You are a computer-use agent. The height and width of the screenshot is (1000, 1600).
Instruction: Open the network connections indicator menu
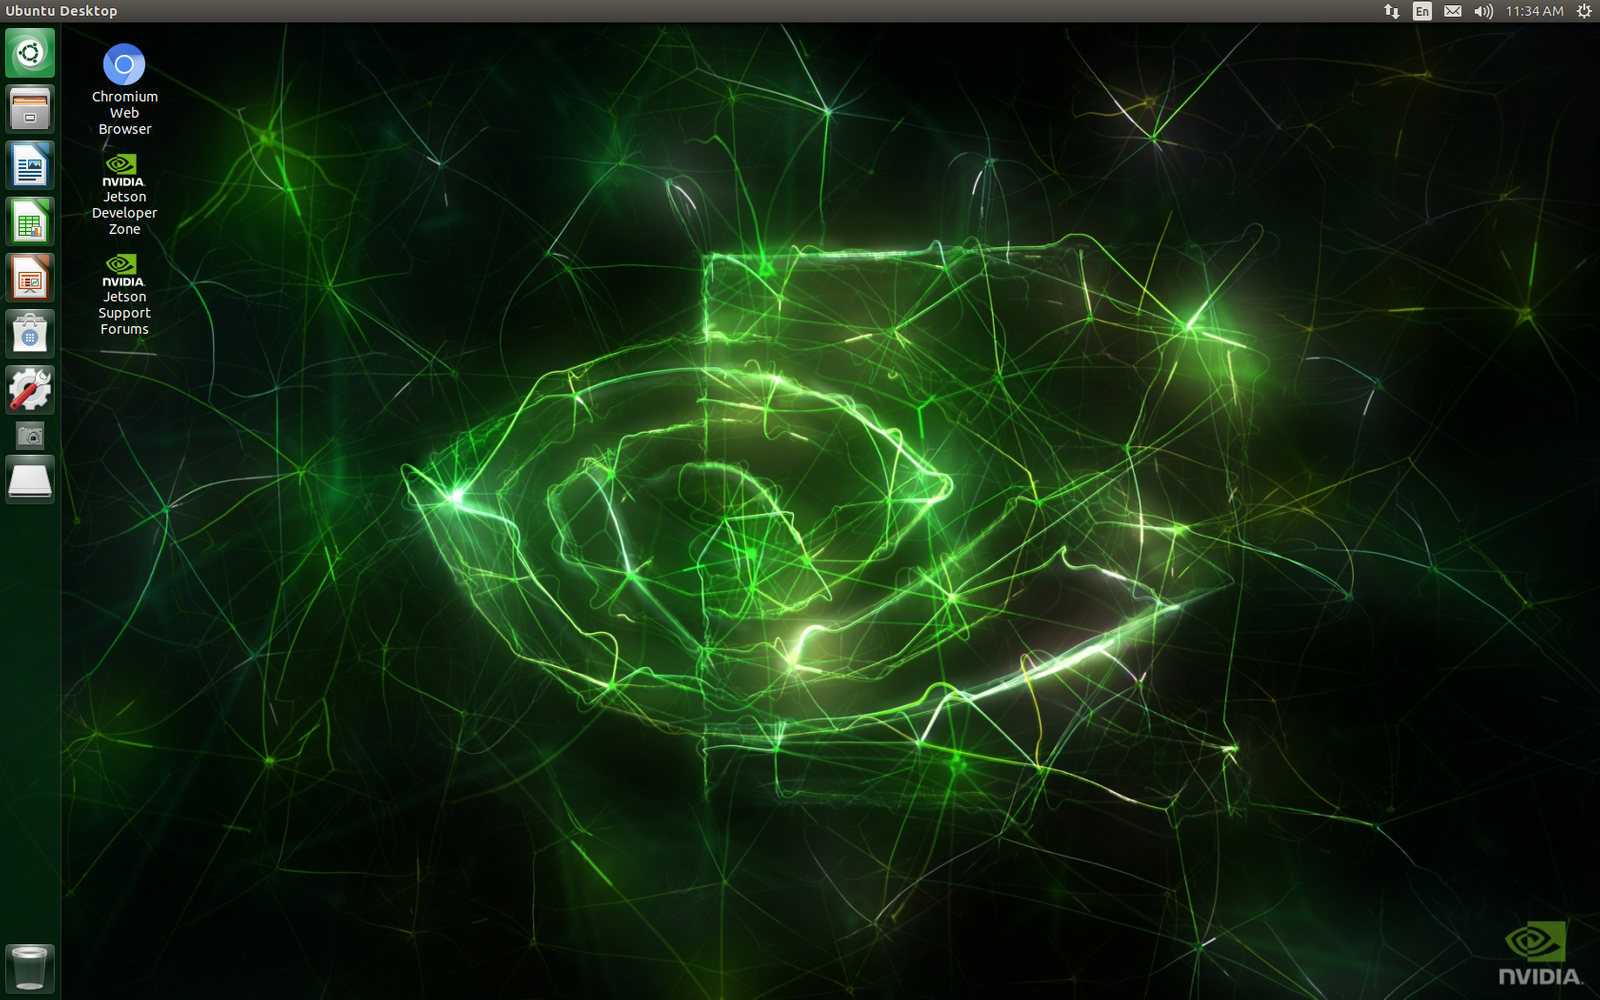(x=1391, y=11)
